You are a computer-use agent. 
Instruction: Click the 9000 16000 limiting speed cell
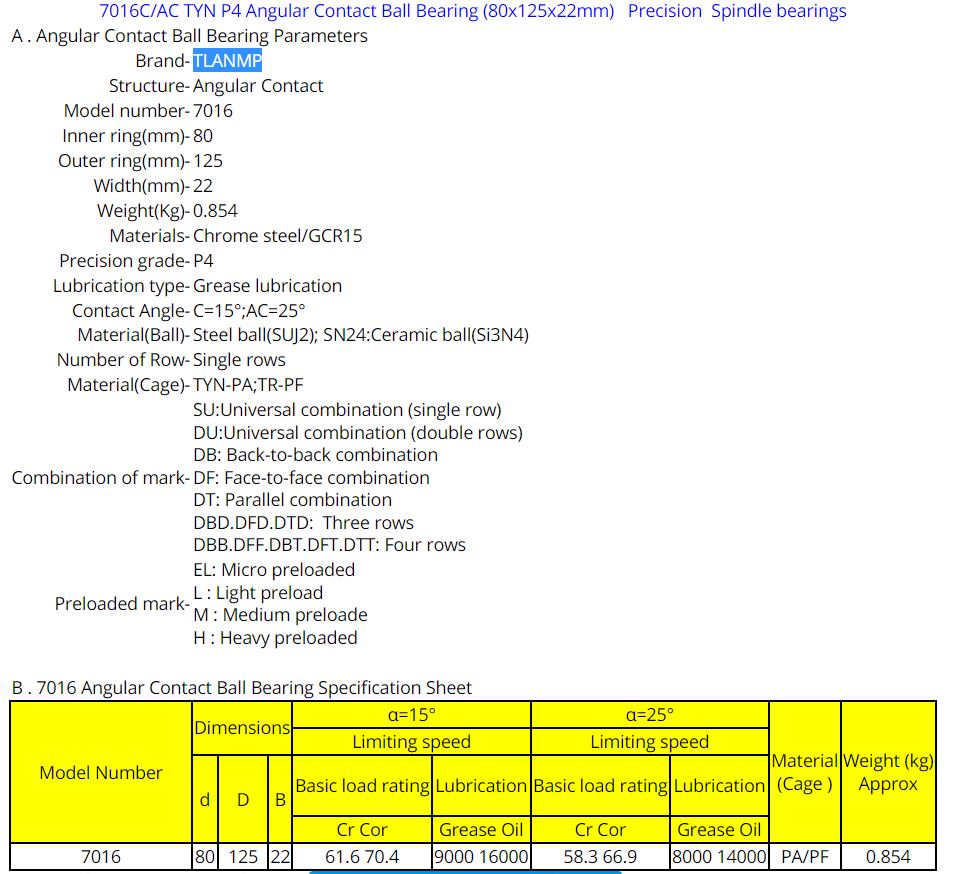(x=481, y=857)
